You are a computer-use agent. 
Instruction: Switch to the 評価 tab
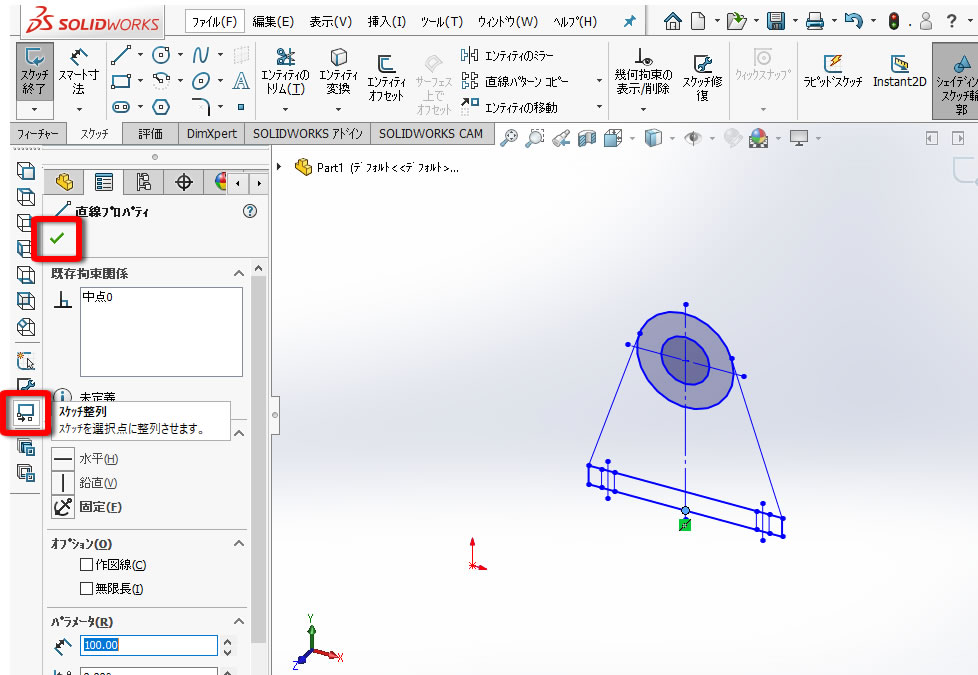point(150,134)
